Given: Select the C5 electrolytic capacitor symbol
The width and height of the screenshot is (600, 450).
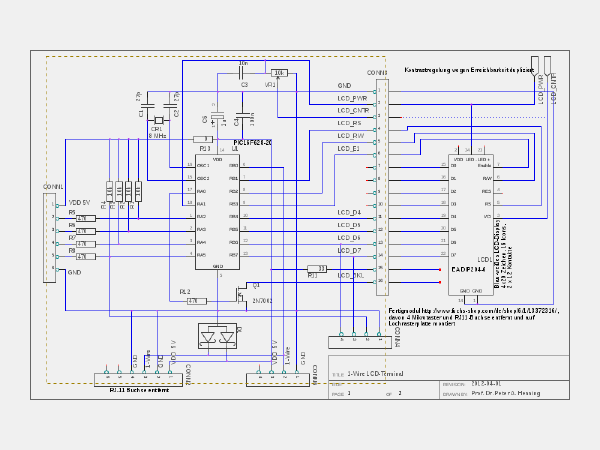Looking at the screenshot, I should click(218, 115).
